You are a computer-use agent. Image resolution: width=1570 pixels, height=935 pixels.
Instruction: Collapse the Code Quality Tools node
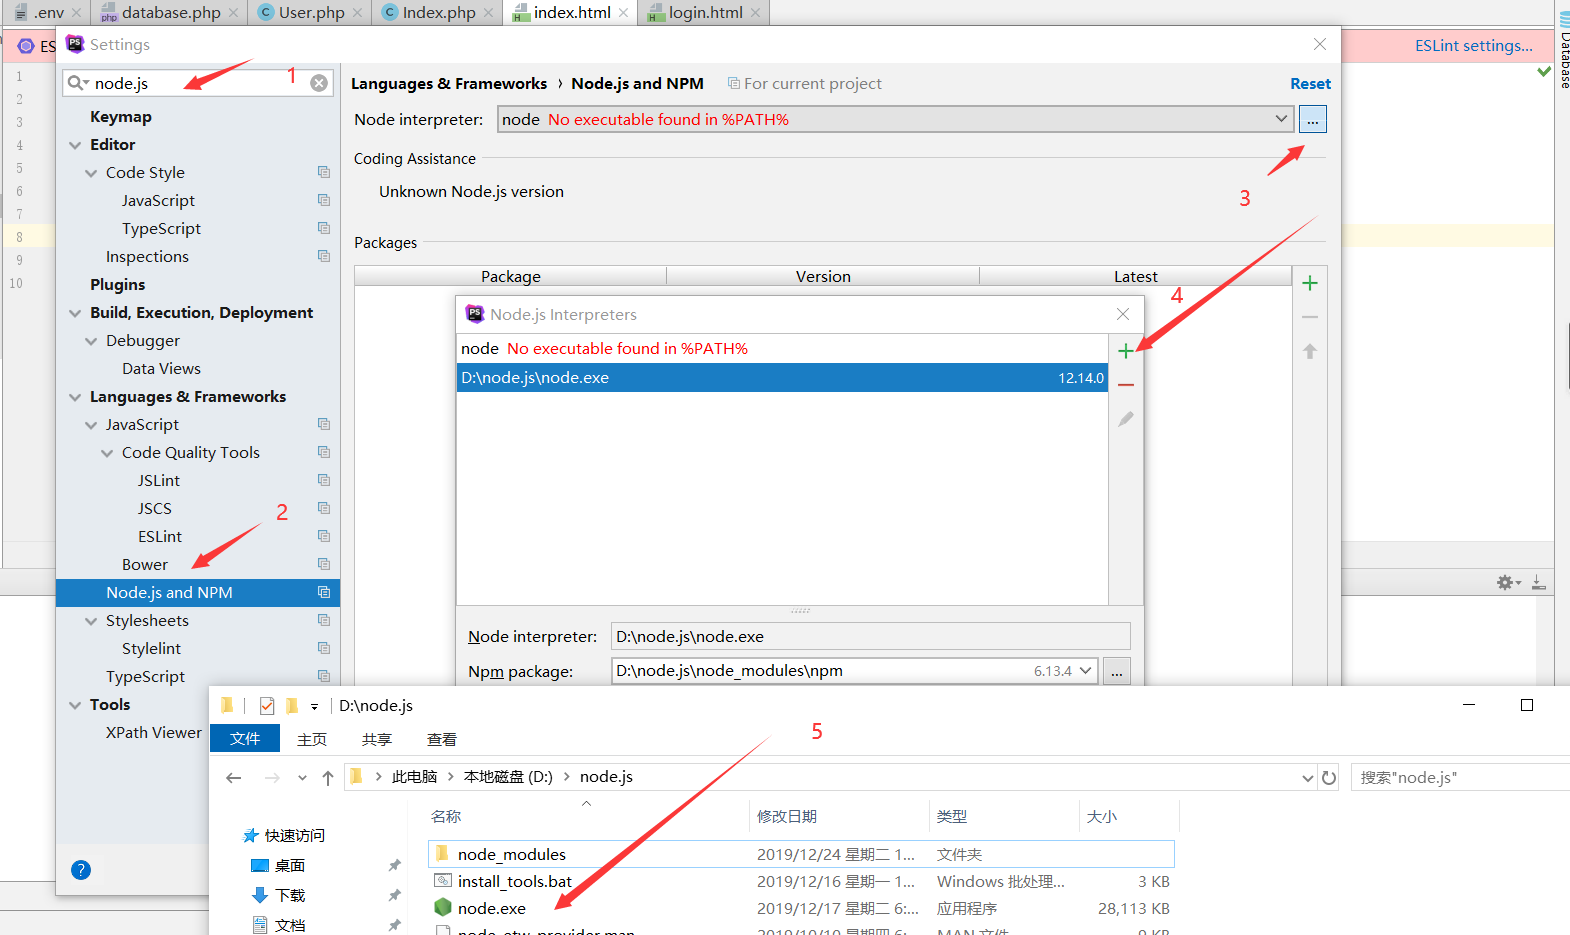[x=107, y=453]
